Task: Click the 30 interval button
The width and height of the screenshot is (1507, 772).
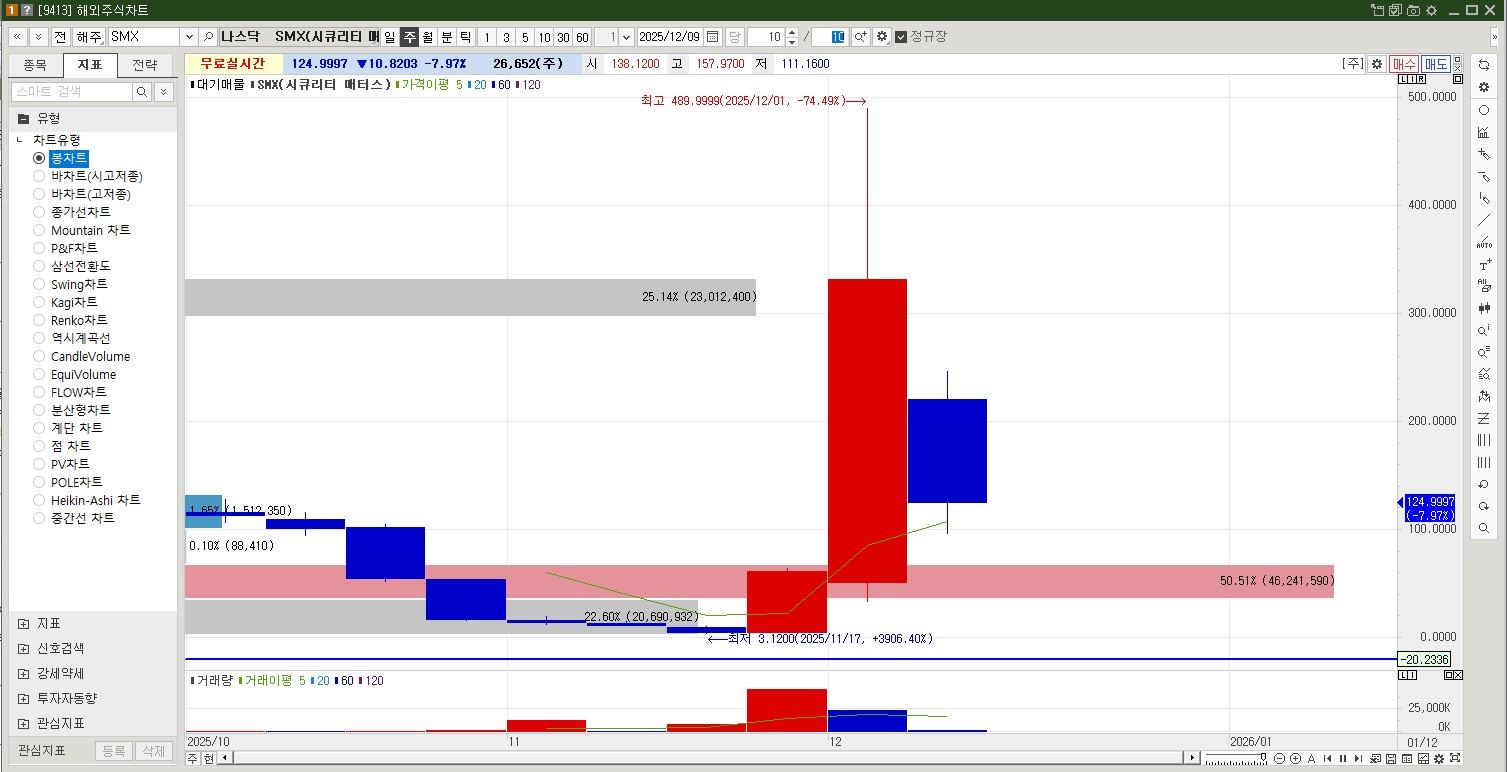Action: [x=563, y=37]
